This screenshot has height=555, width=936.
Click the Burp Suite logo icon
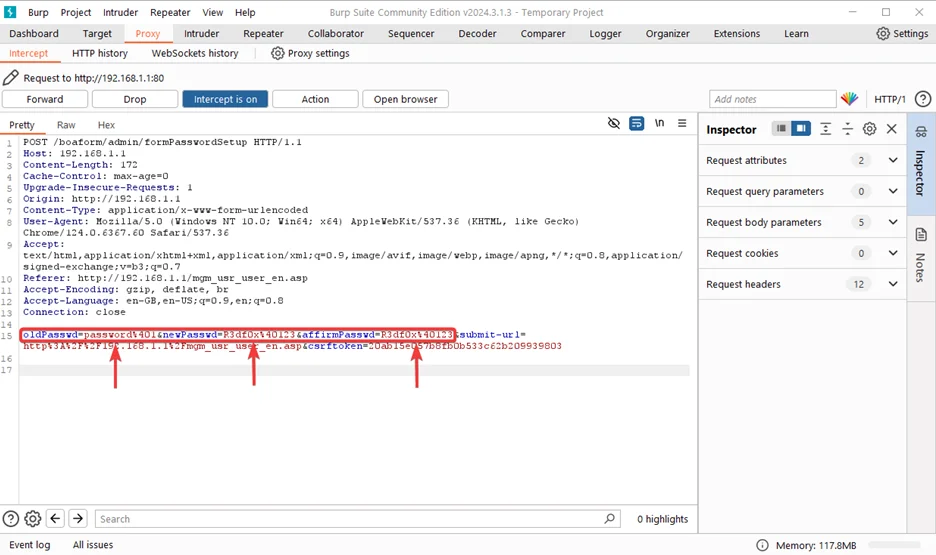click(10, 12)
